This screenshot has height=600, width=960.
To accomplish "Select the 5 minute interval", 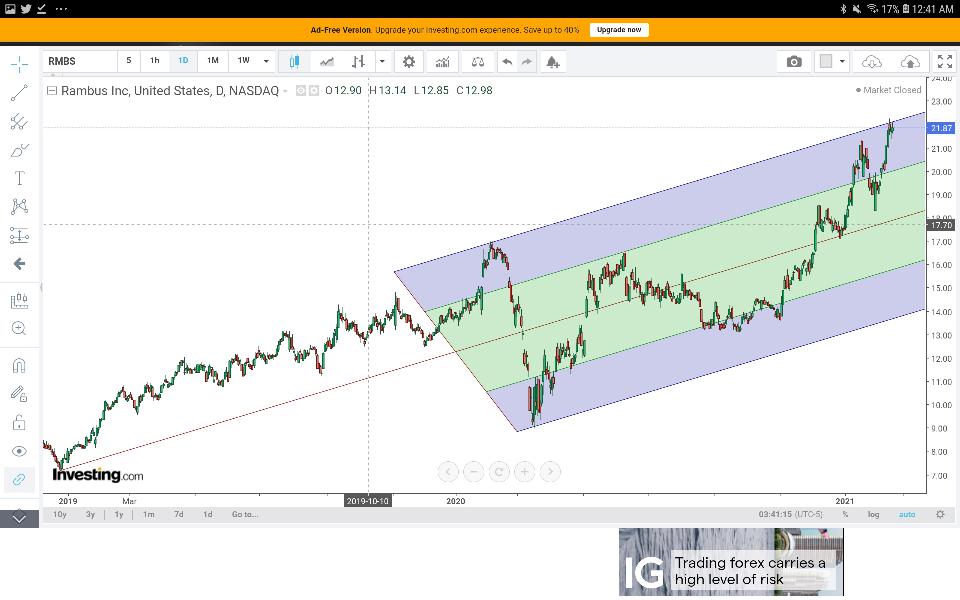I will click(x=129, y=61).
